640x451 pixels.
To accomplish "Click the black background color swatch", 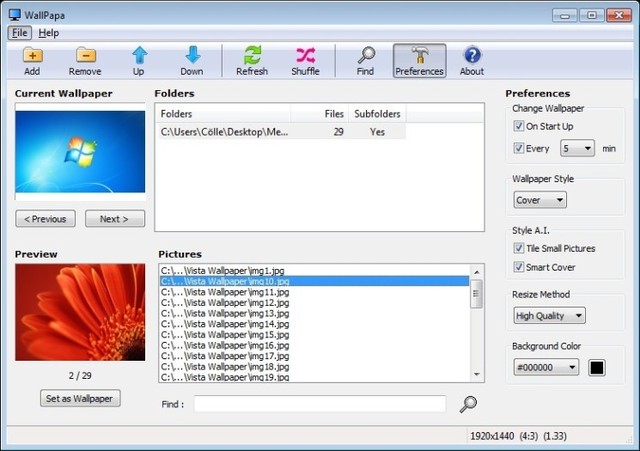I will tap(597, 367).
